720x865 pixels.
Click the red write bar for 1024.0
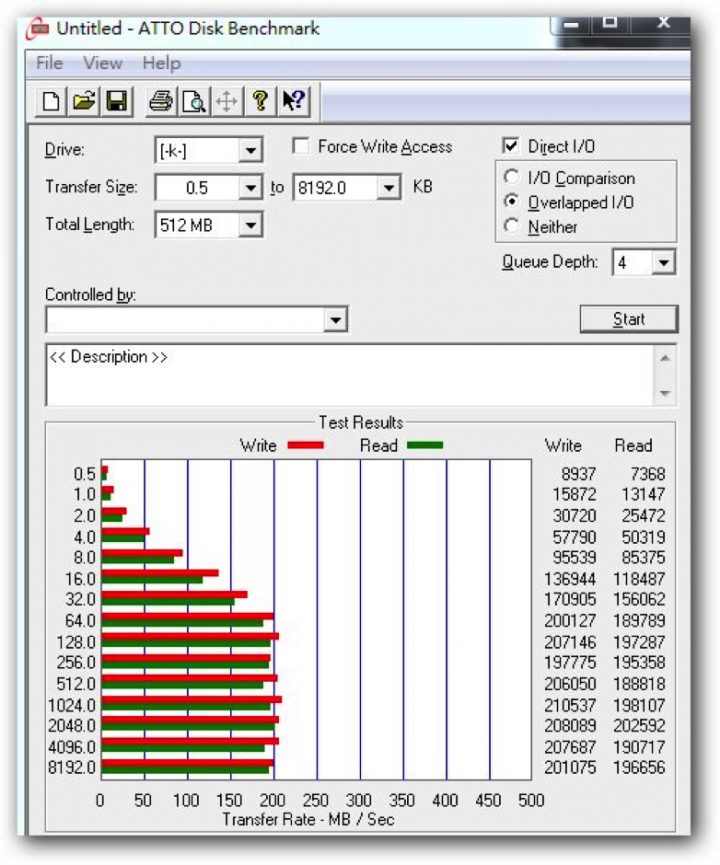(x=191, y=700)
